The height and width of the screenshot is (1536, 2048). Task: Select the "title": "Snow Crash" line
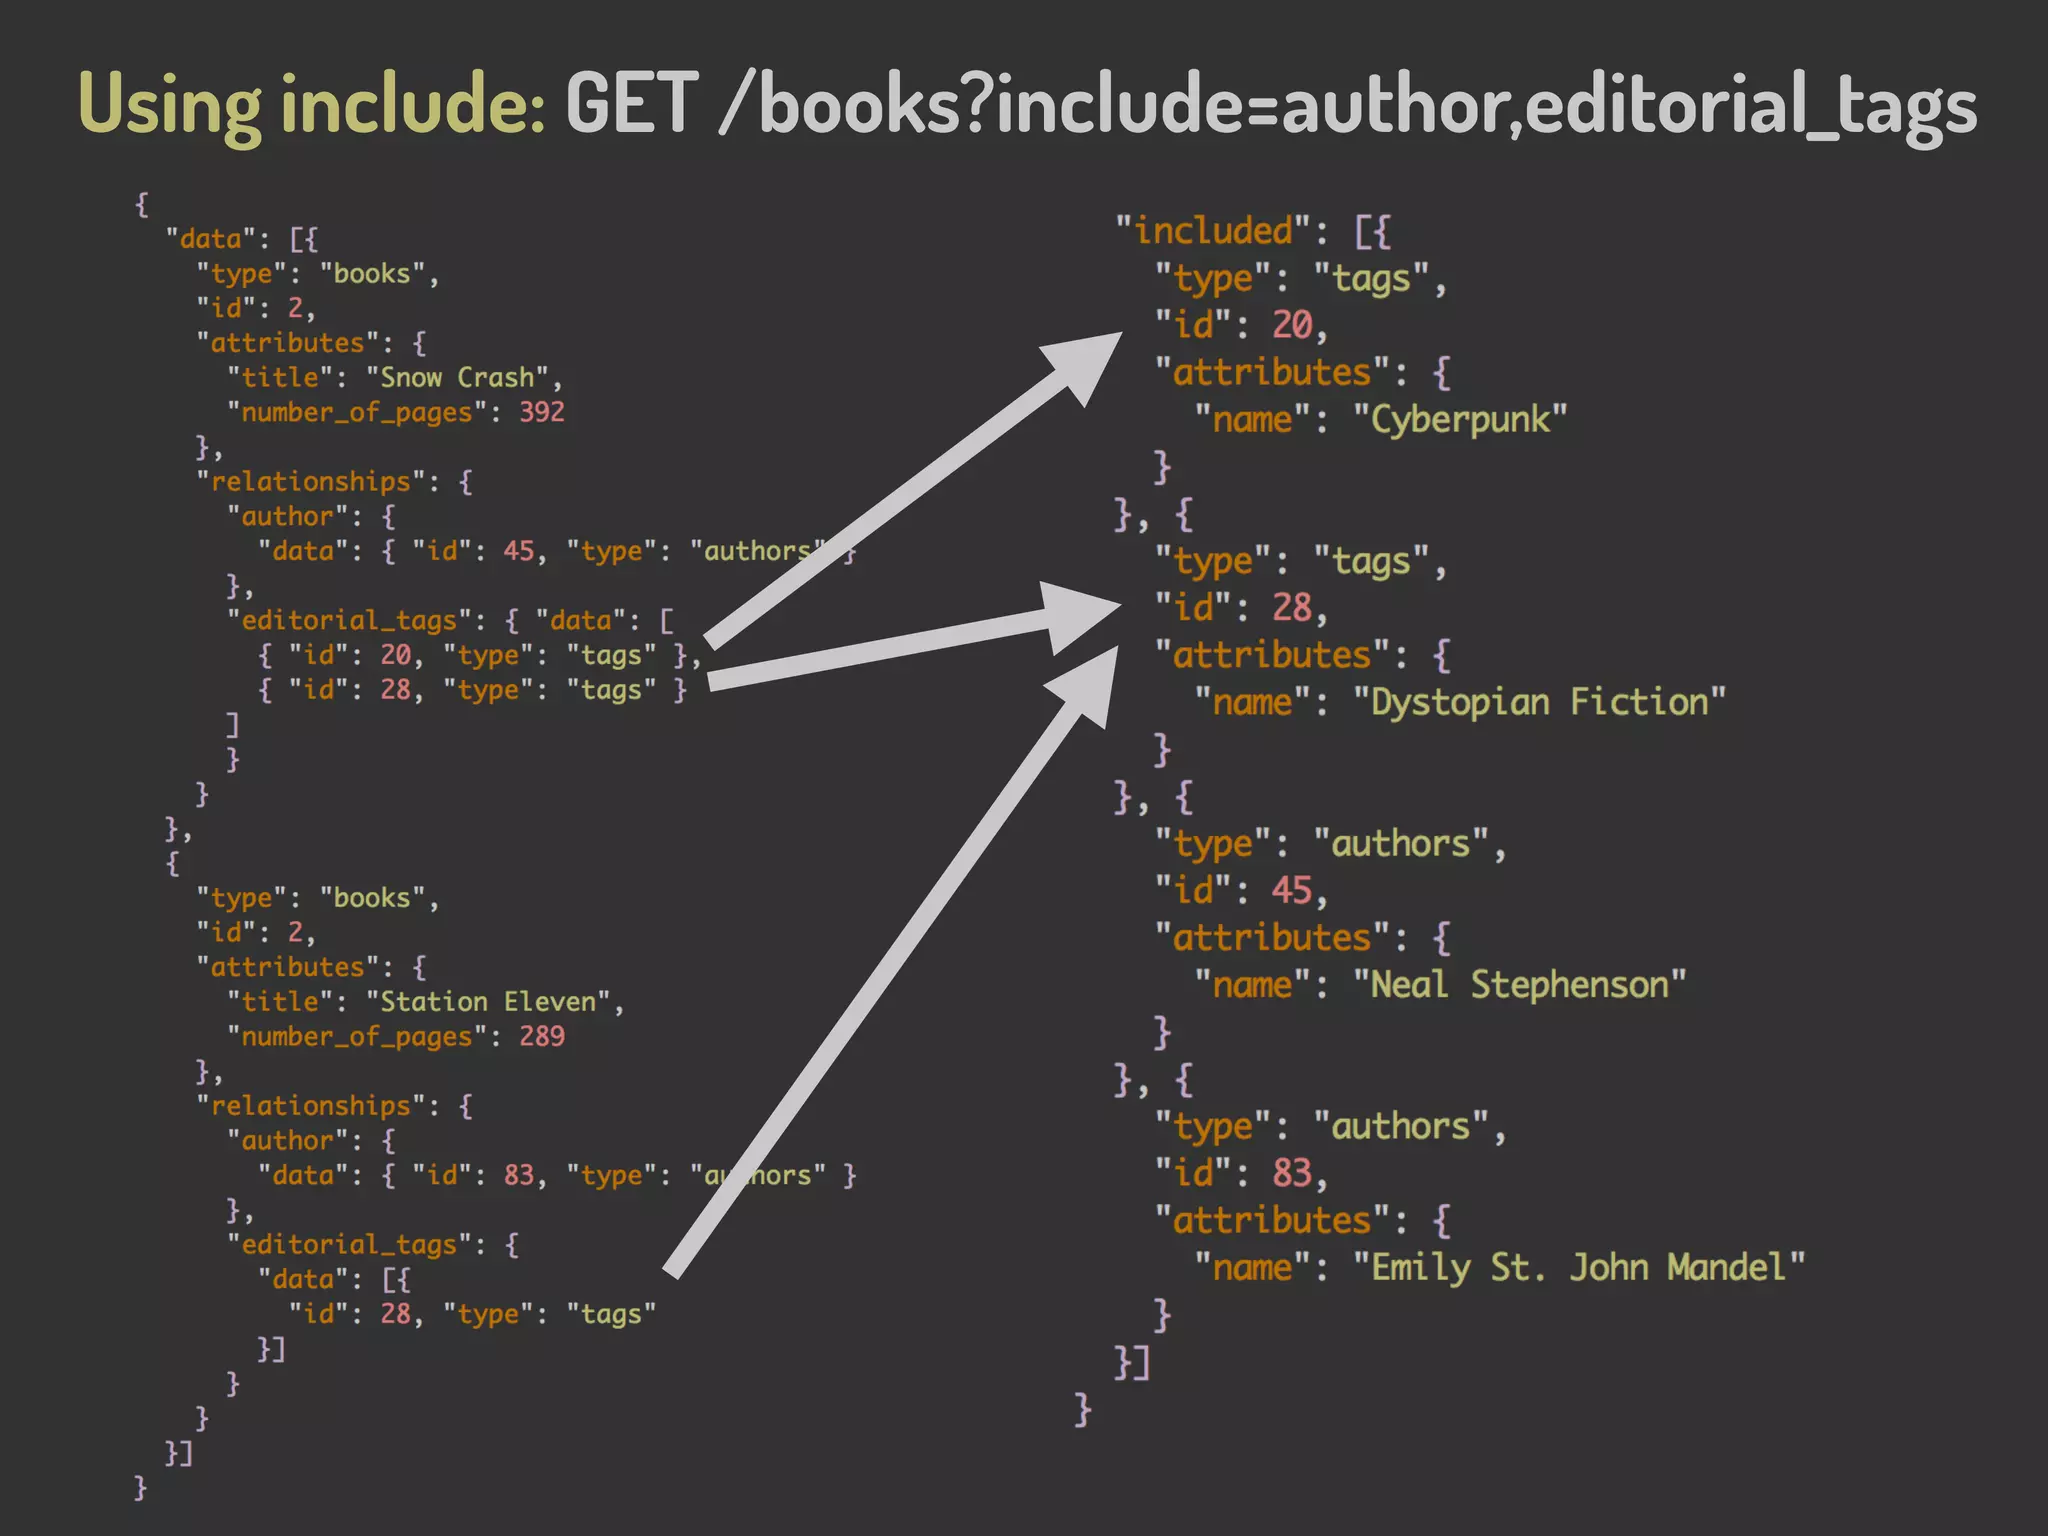[x=395, y=378]
